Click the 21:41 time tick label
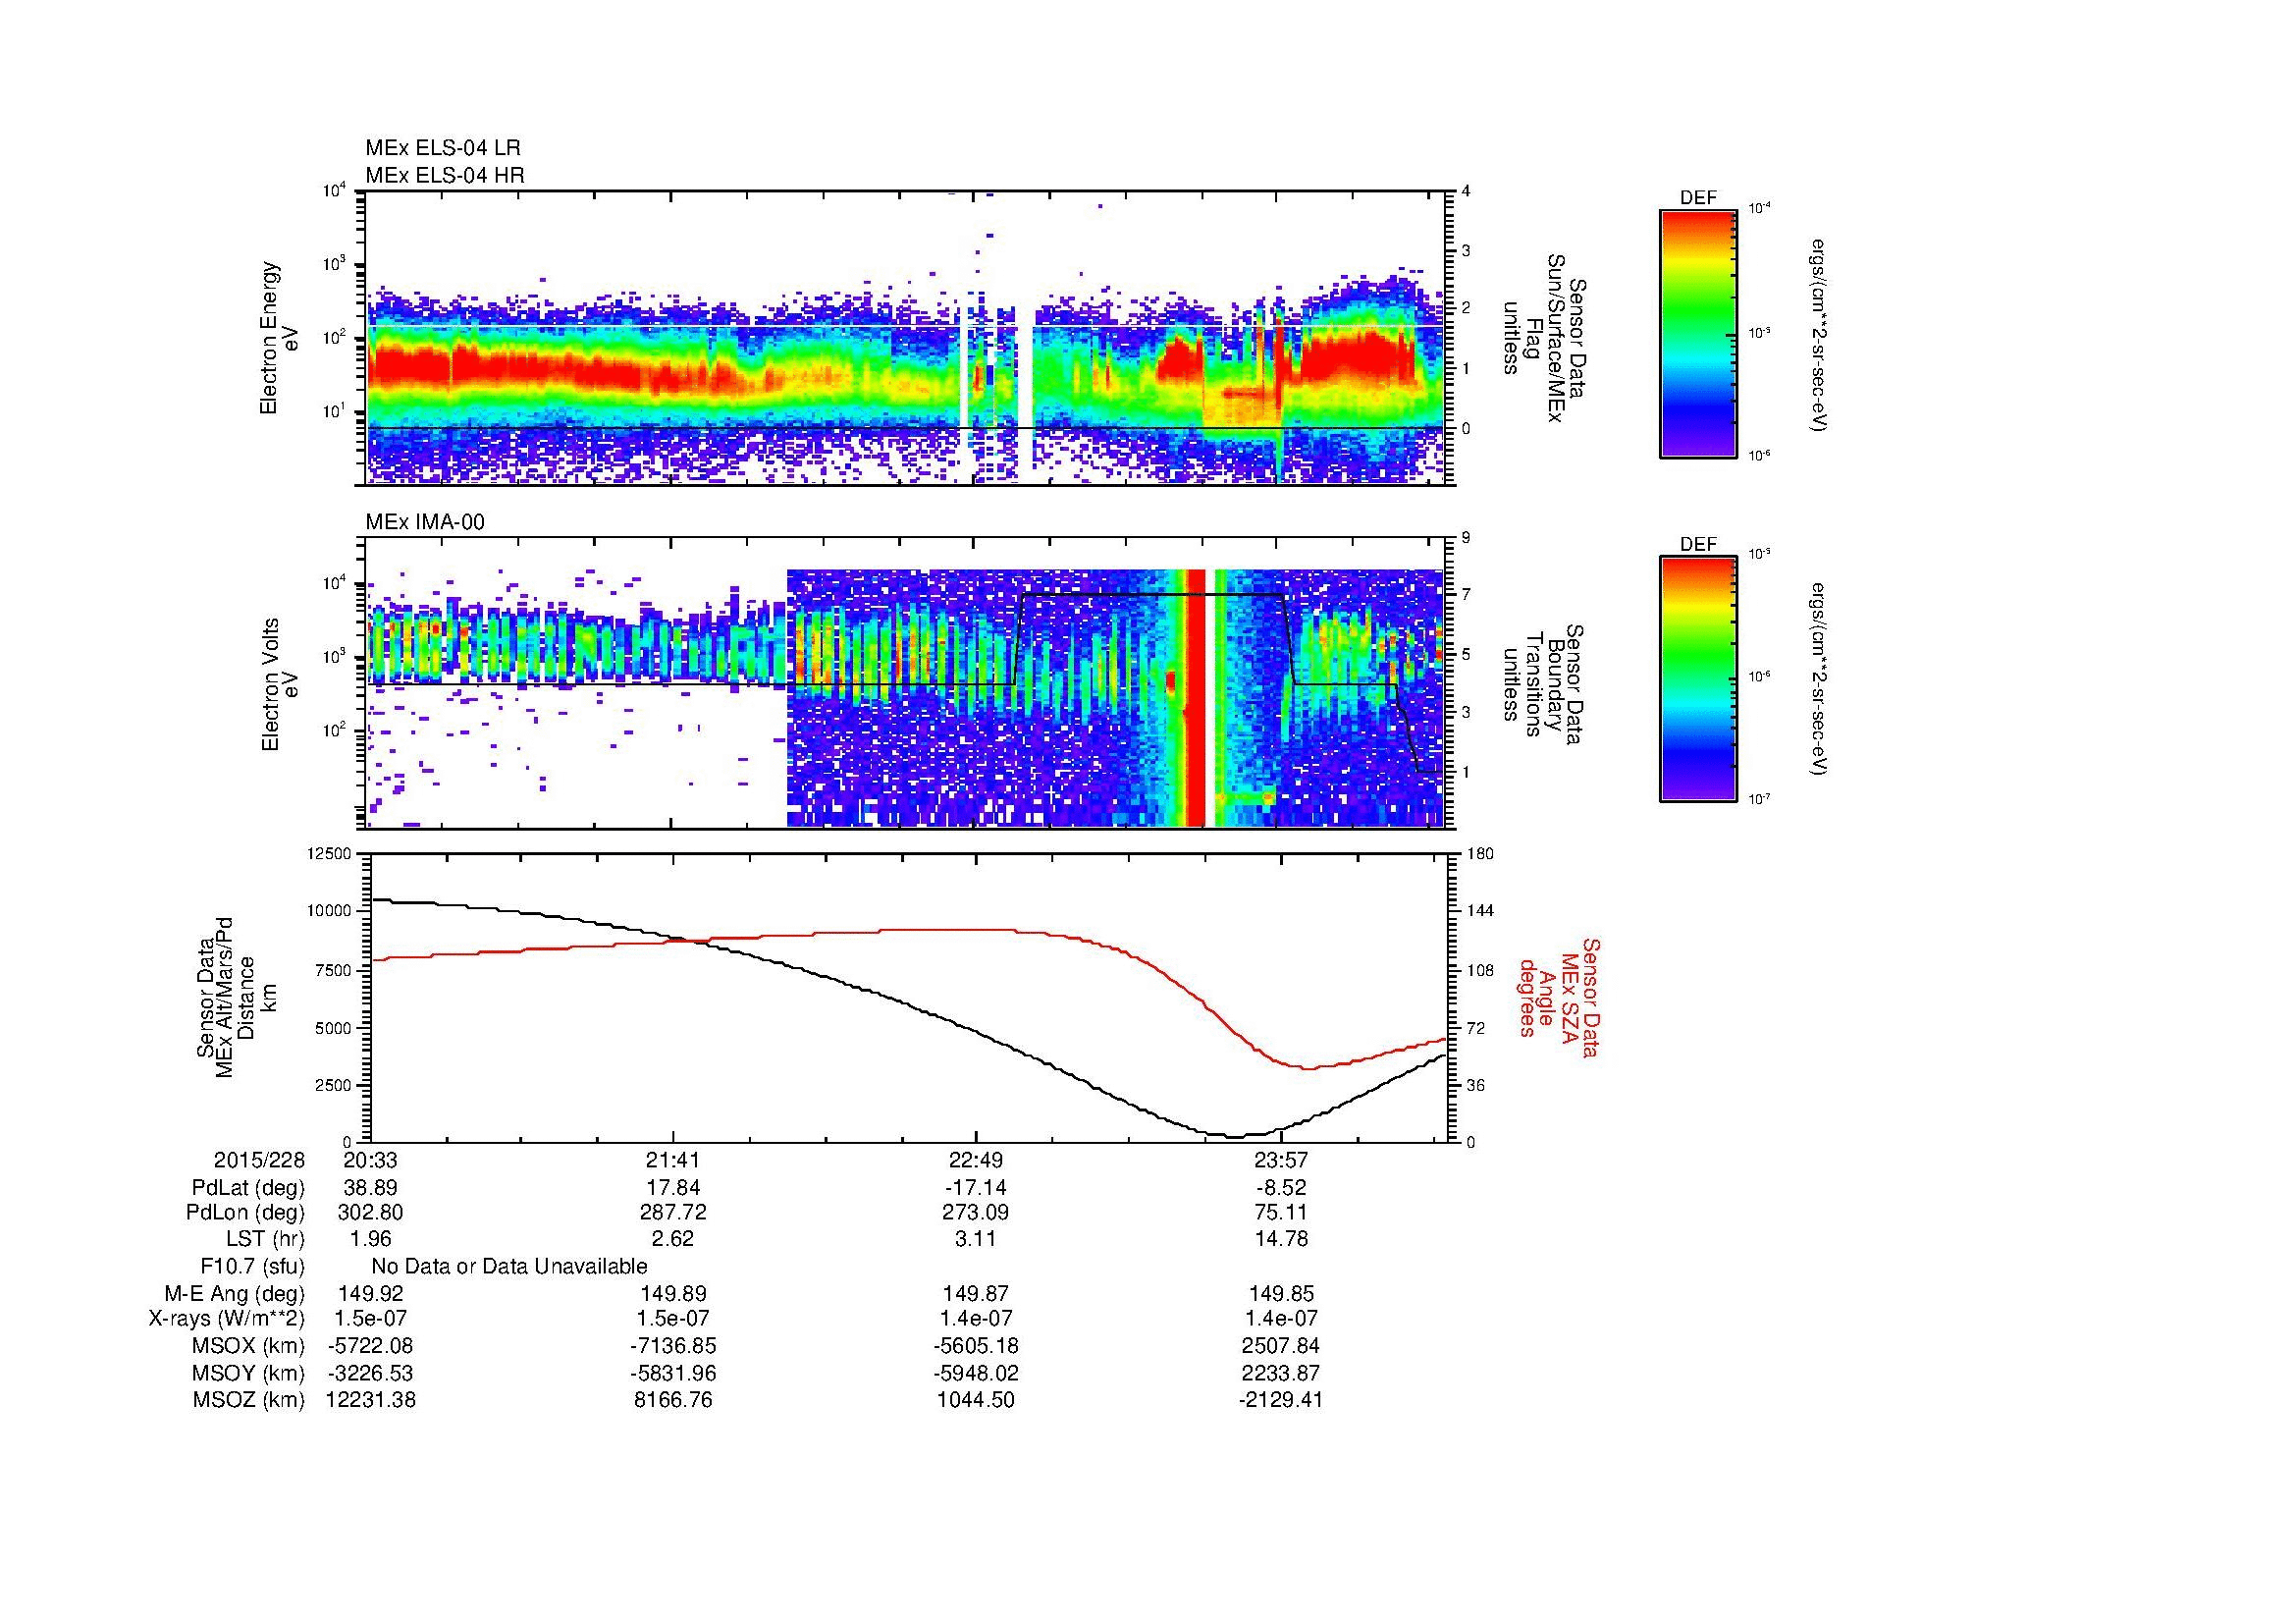The width and height of the screenshot is (2296, 1623). point(673,1160)
